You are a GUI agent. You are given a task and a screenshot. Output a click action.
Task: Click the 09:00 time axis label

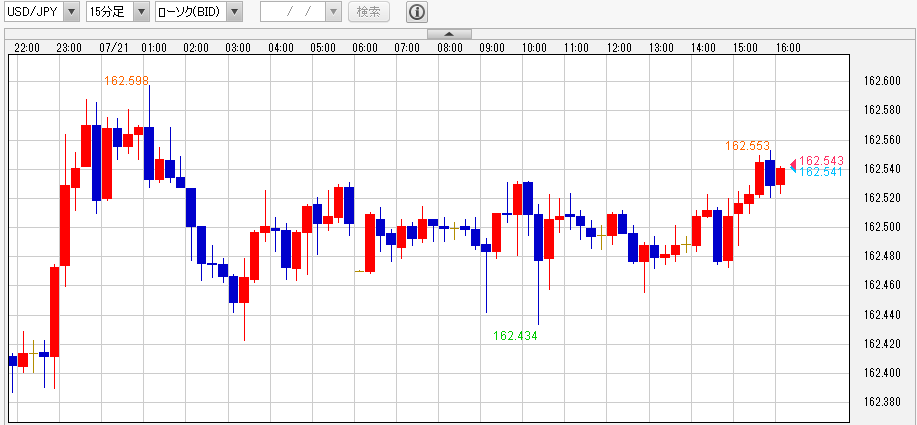(x=492, y=48)
